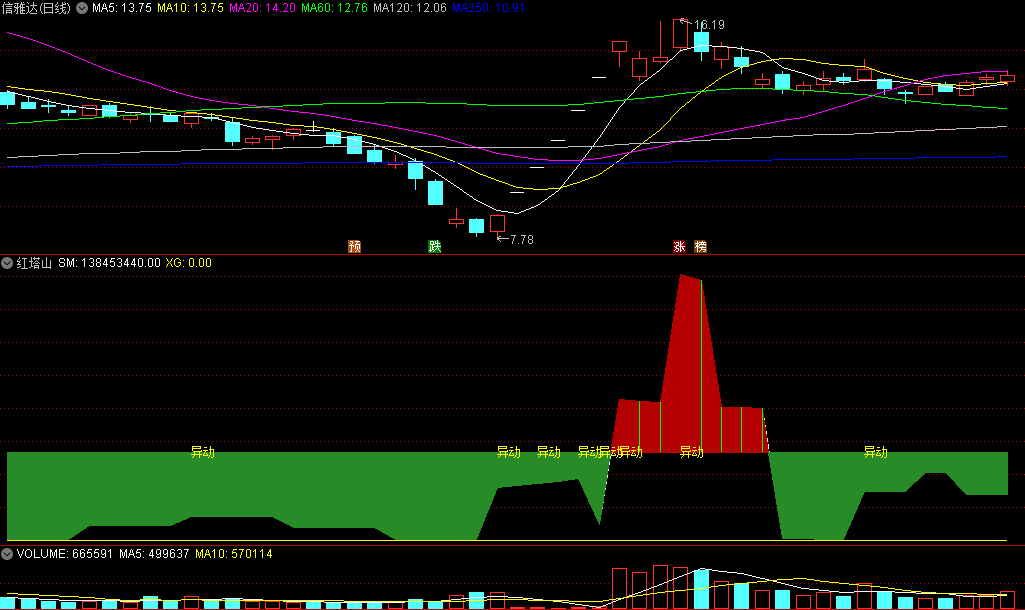Select the volume MA10: 570114 label
The height and width of the screenshot is (610, 1025).
[x=233, y=554]
